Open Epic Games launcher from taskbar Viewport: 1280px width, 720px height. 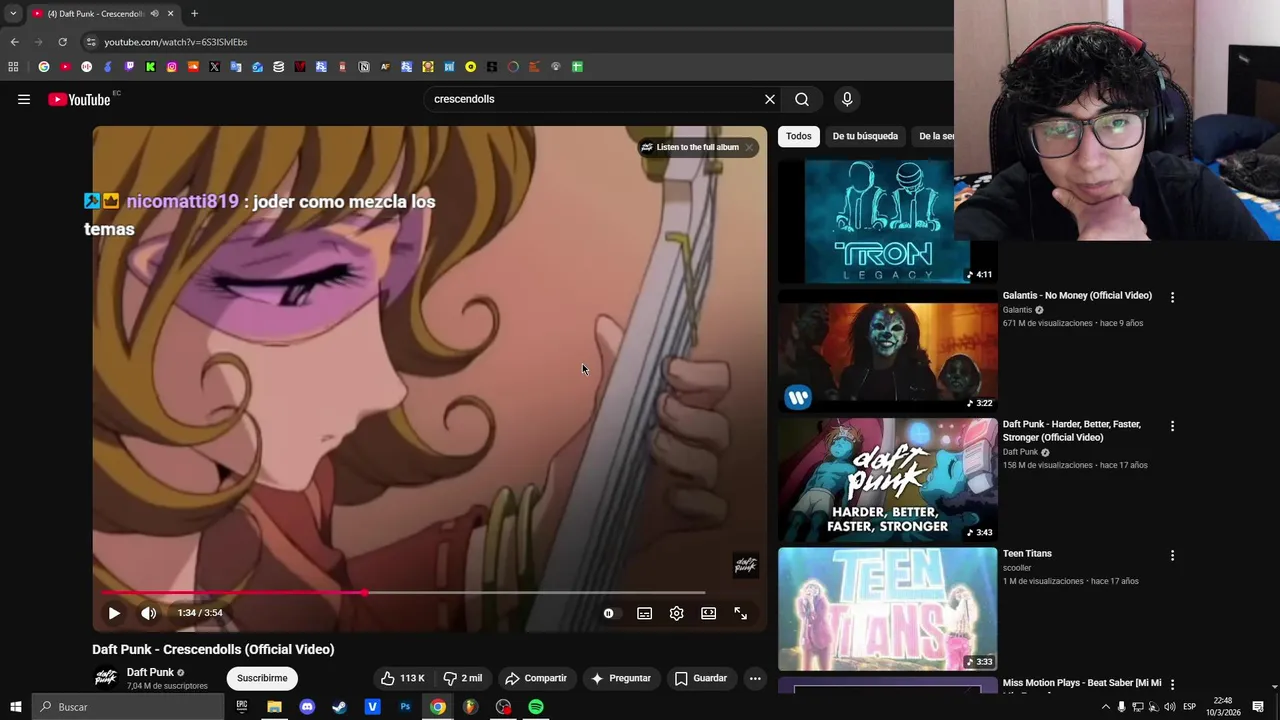242,707
